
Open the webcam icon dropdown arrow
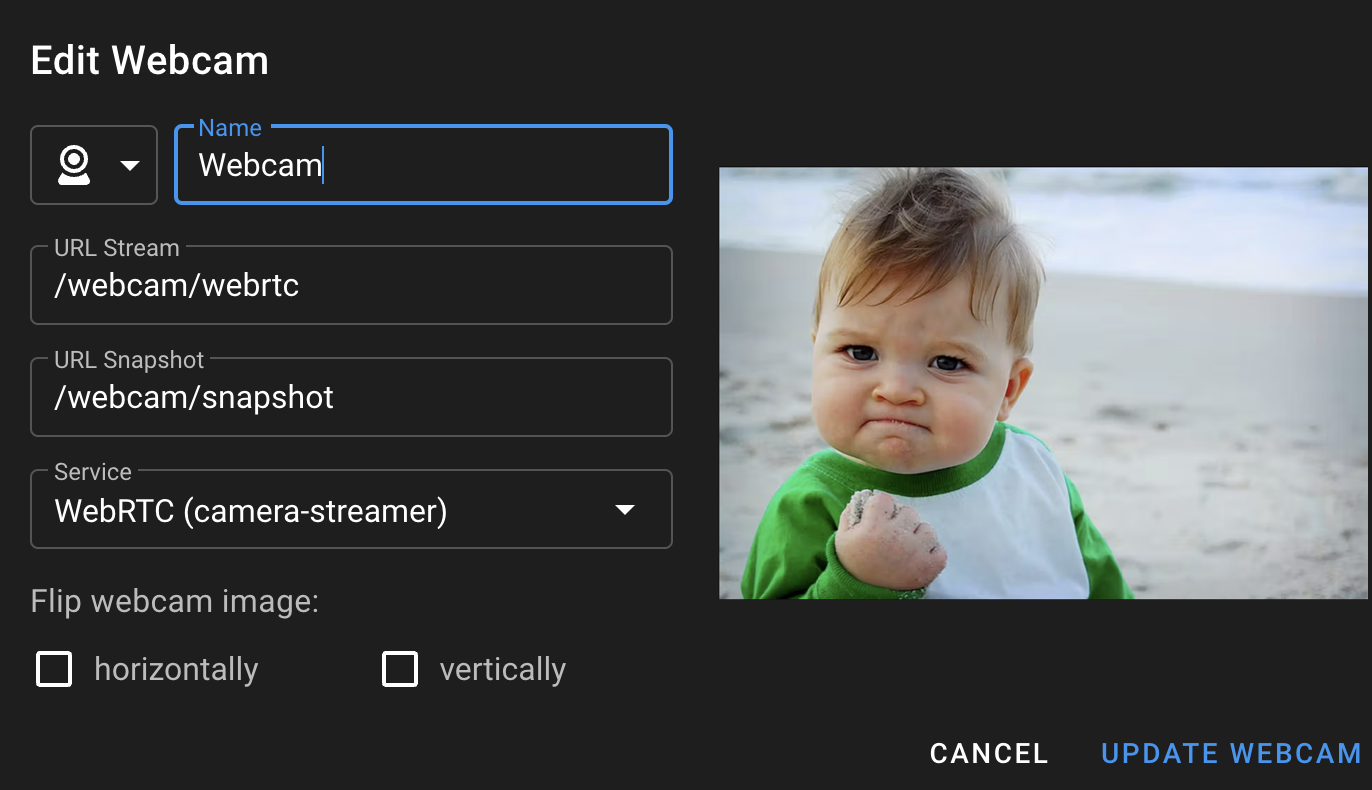coord(130,165)
